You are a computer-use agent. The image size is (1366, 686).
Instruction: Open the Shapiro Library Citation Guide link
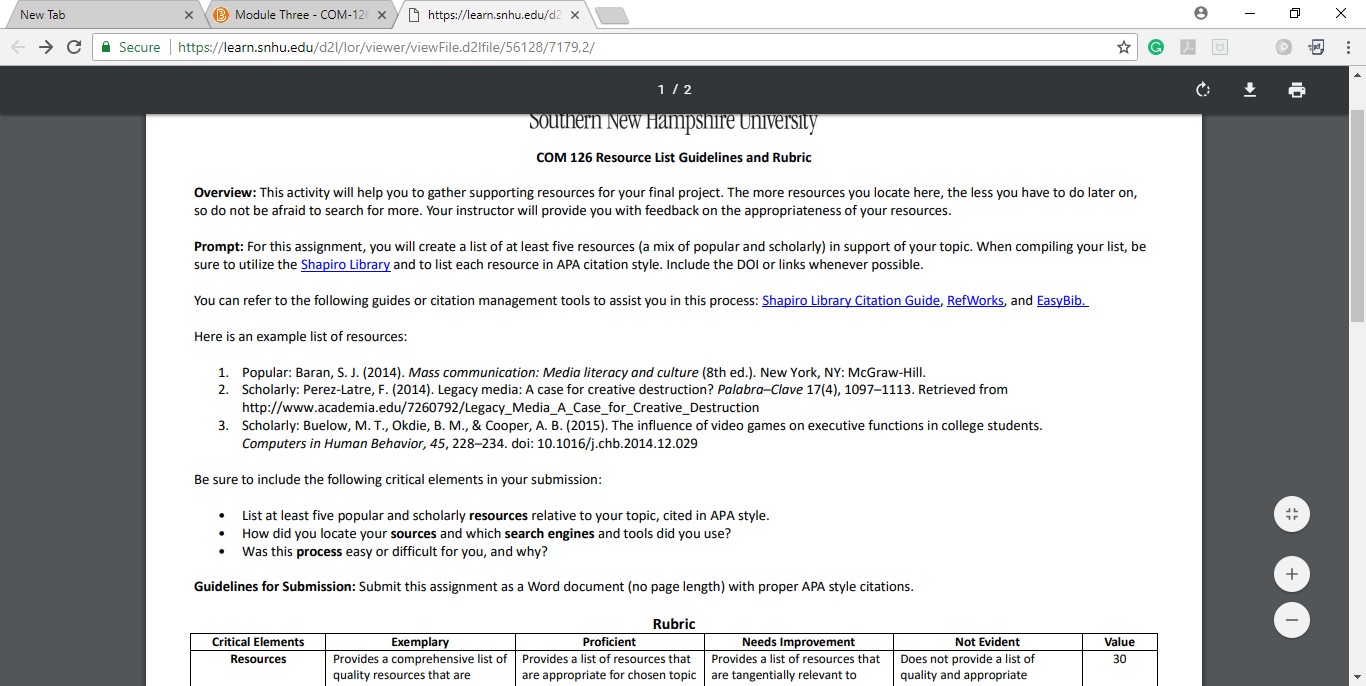(x=851, y=300)
